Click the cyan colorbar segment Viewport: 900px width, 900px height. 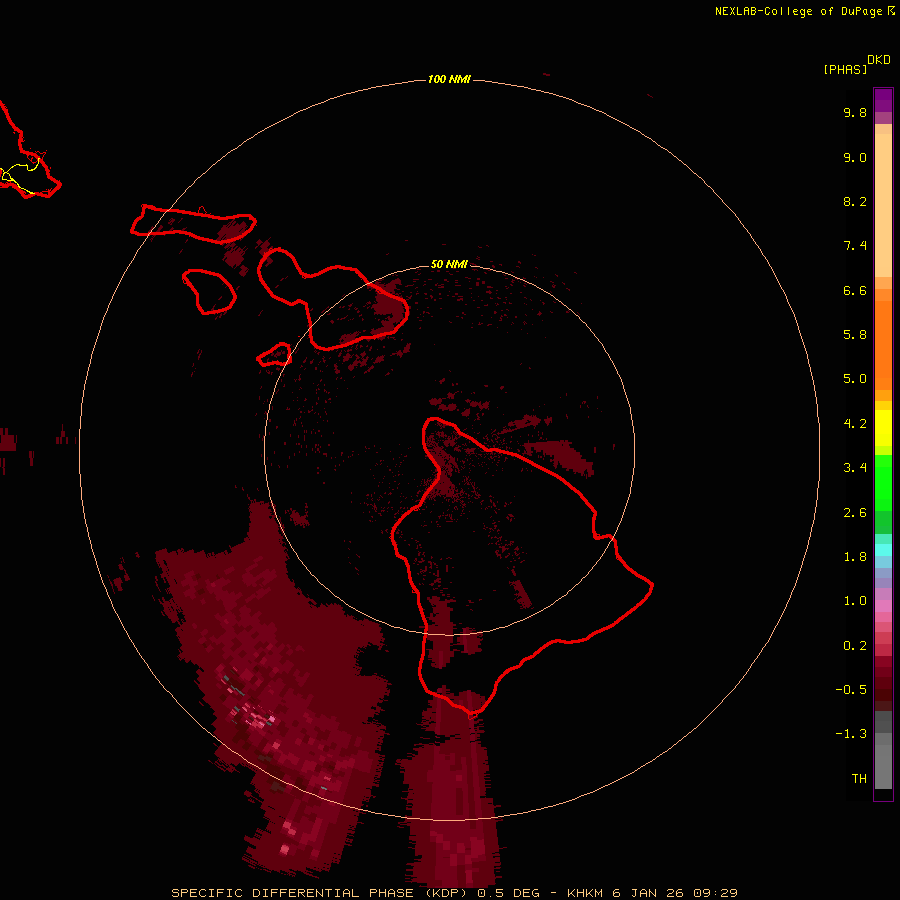click(x=883, y=550)
